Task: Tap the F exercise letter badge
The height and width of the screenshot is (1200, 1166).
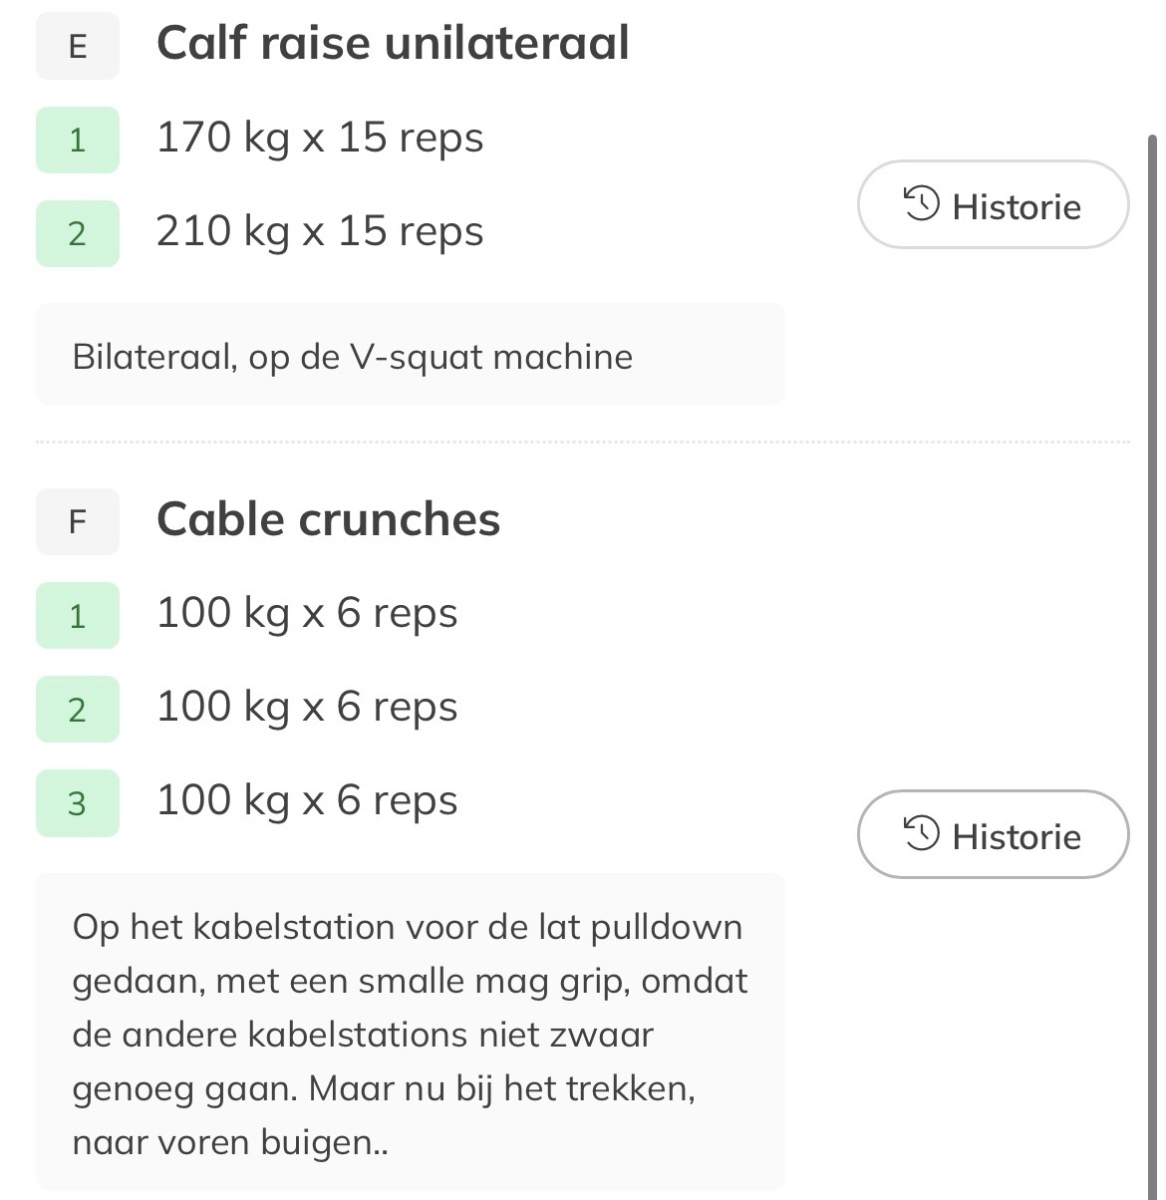Action: pos(77,521)
